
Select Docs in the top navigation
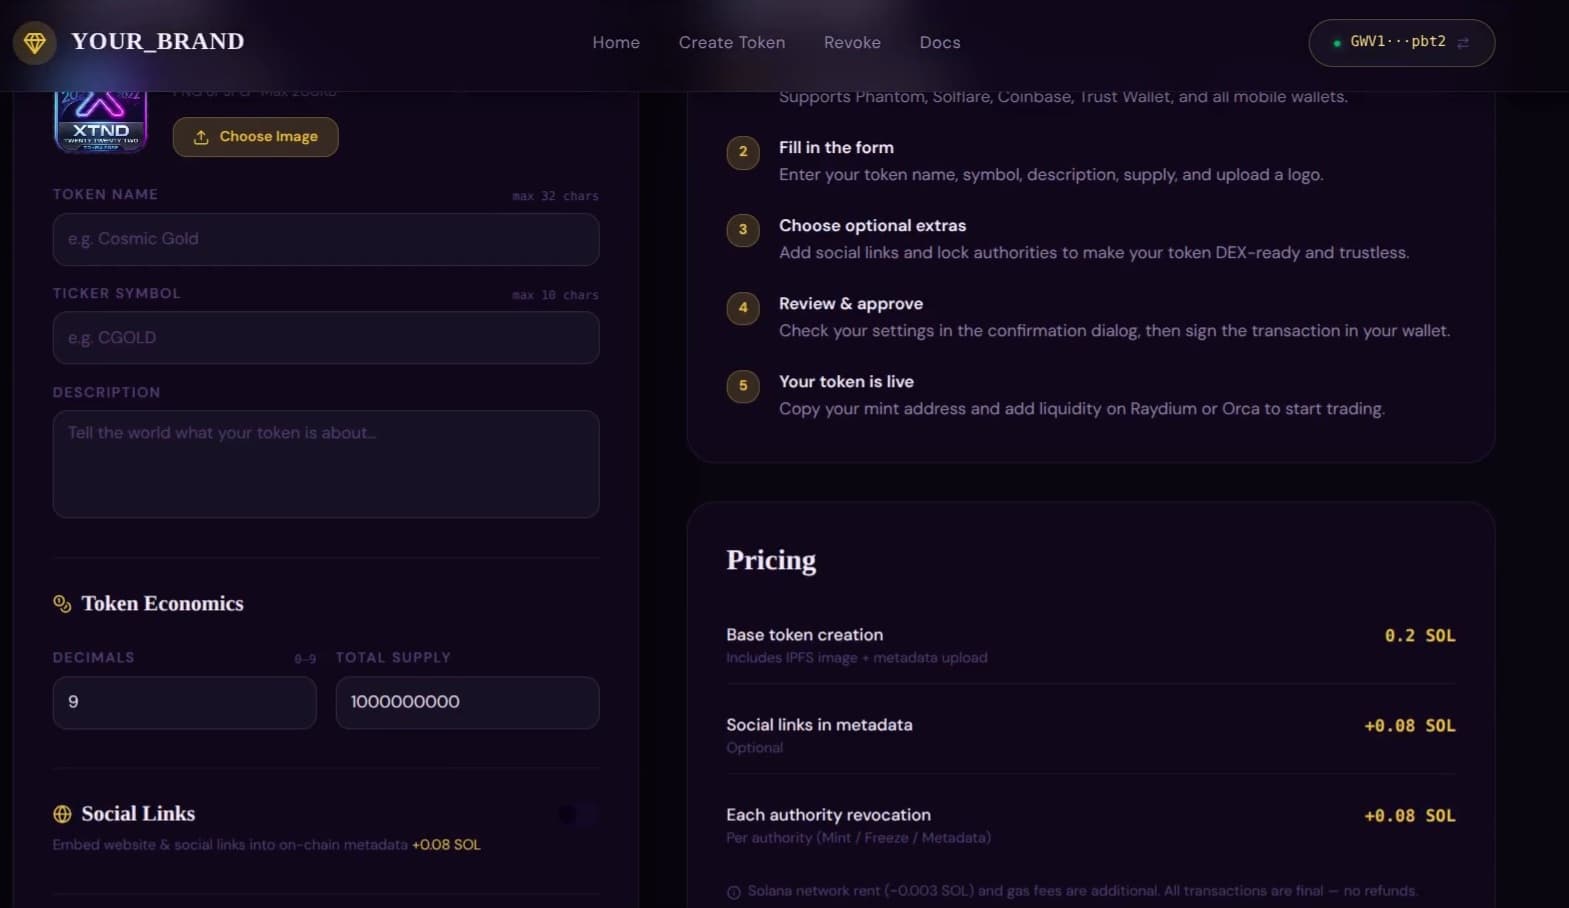[939, 42]
